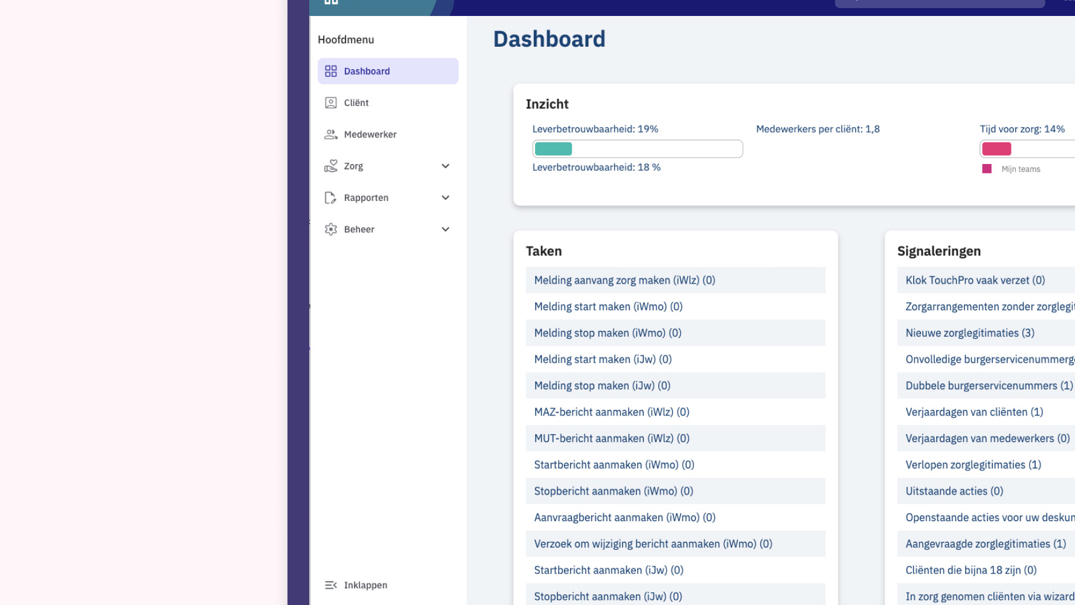
Task: Open Dubbele burgerservicenummers (1) signal
Action: click(986, 385)
